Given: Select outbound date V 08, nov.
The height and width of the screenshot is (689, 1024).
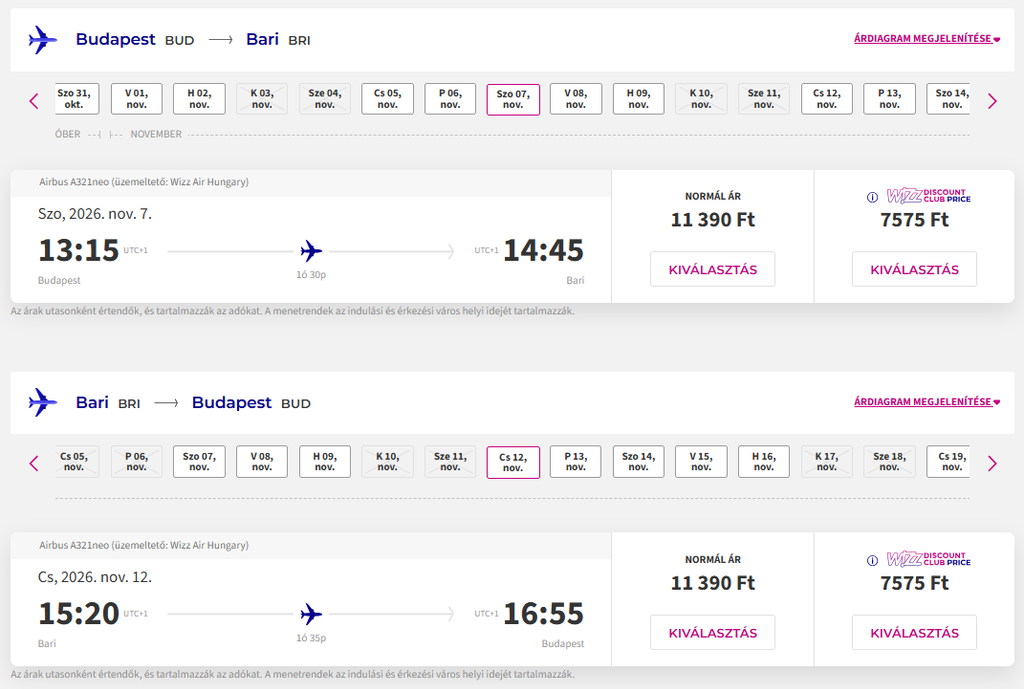Looking at the screenshot, I should click(576, 99).
